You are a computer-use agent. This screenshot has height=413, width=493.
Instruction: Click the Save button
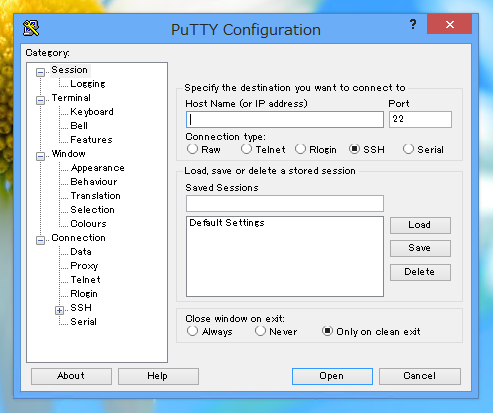click(420, 248)
